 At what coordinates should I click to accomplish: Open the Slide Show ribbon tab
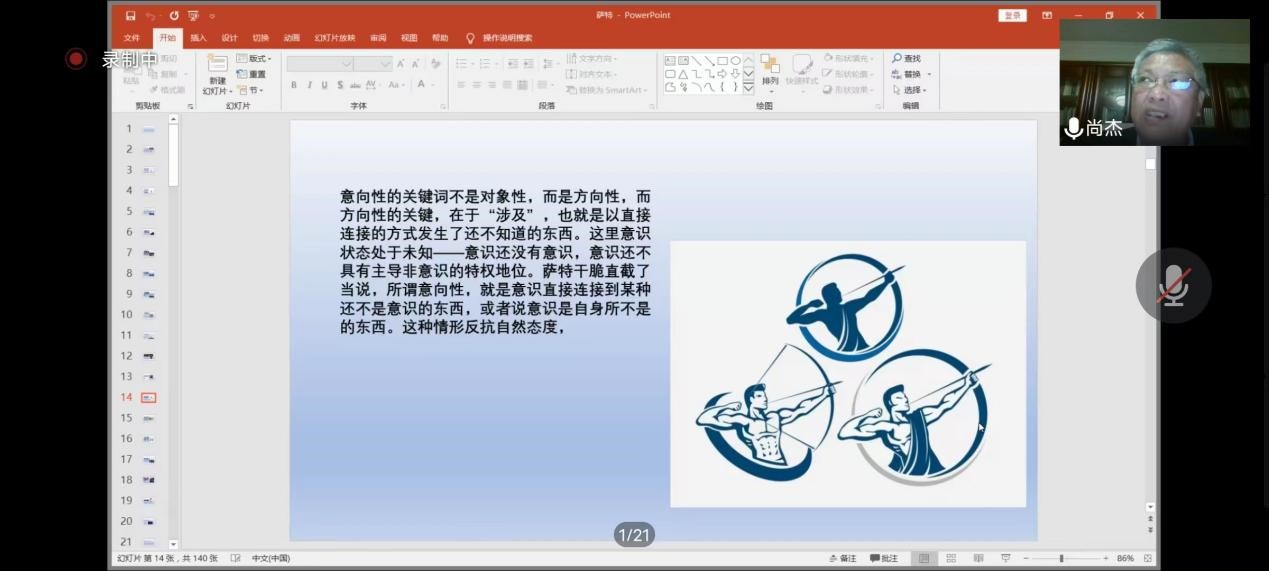coord(334,38)
